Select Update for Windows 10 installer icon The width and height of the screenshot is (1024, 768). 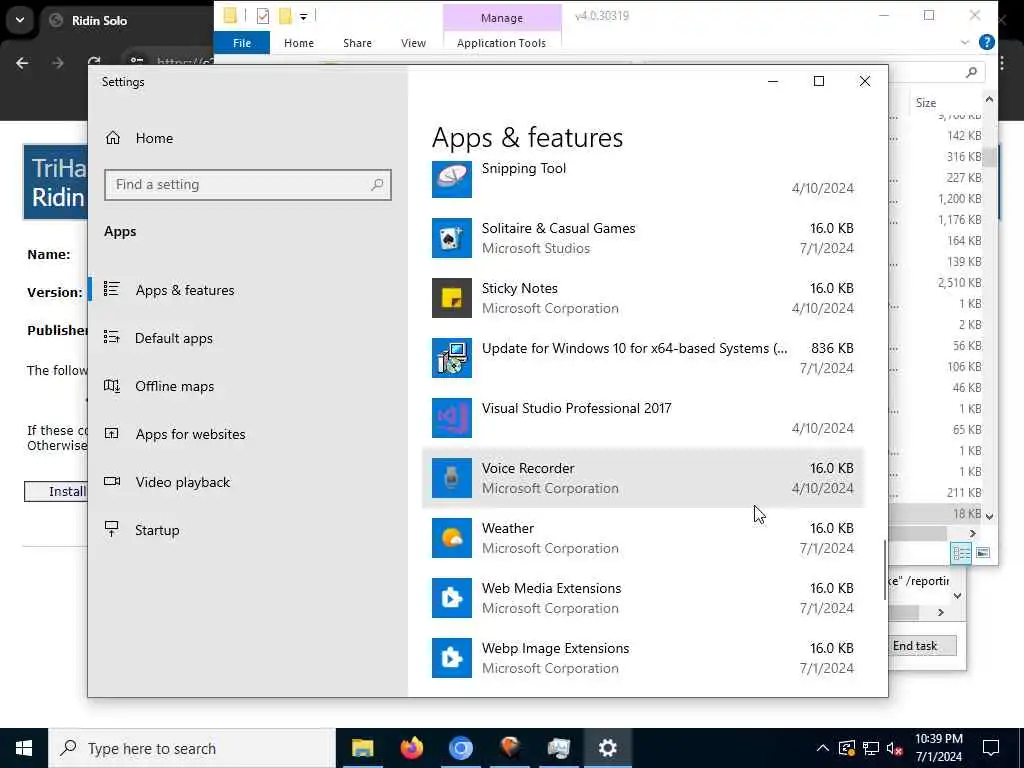point(451,358)
